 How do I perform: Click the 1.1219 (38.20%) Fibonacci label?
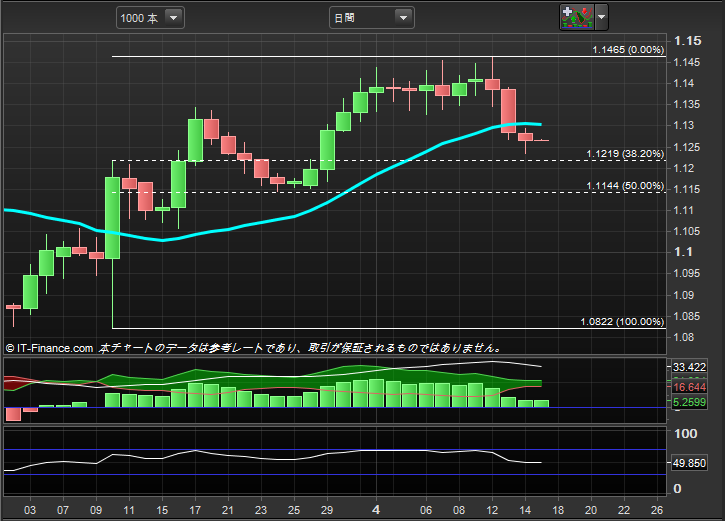click(x=625, y=153)
